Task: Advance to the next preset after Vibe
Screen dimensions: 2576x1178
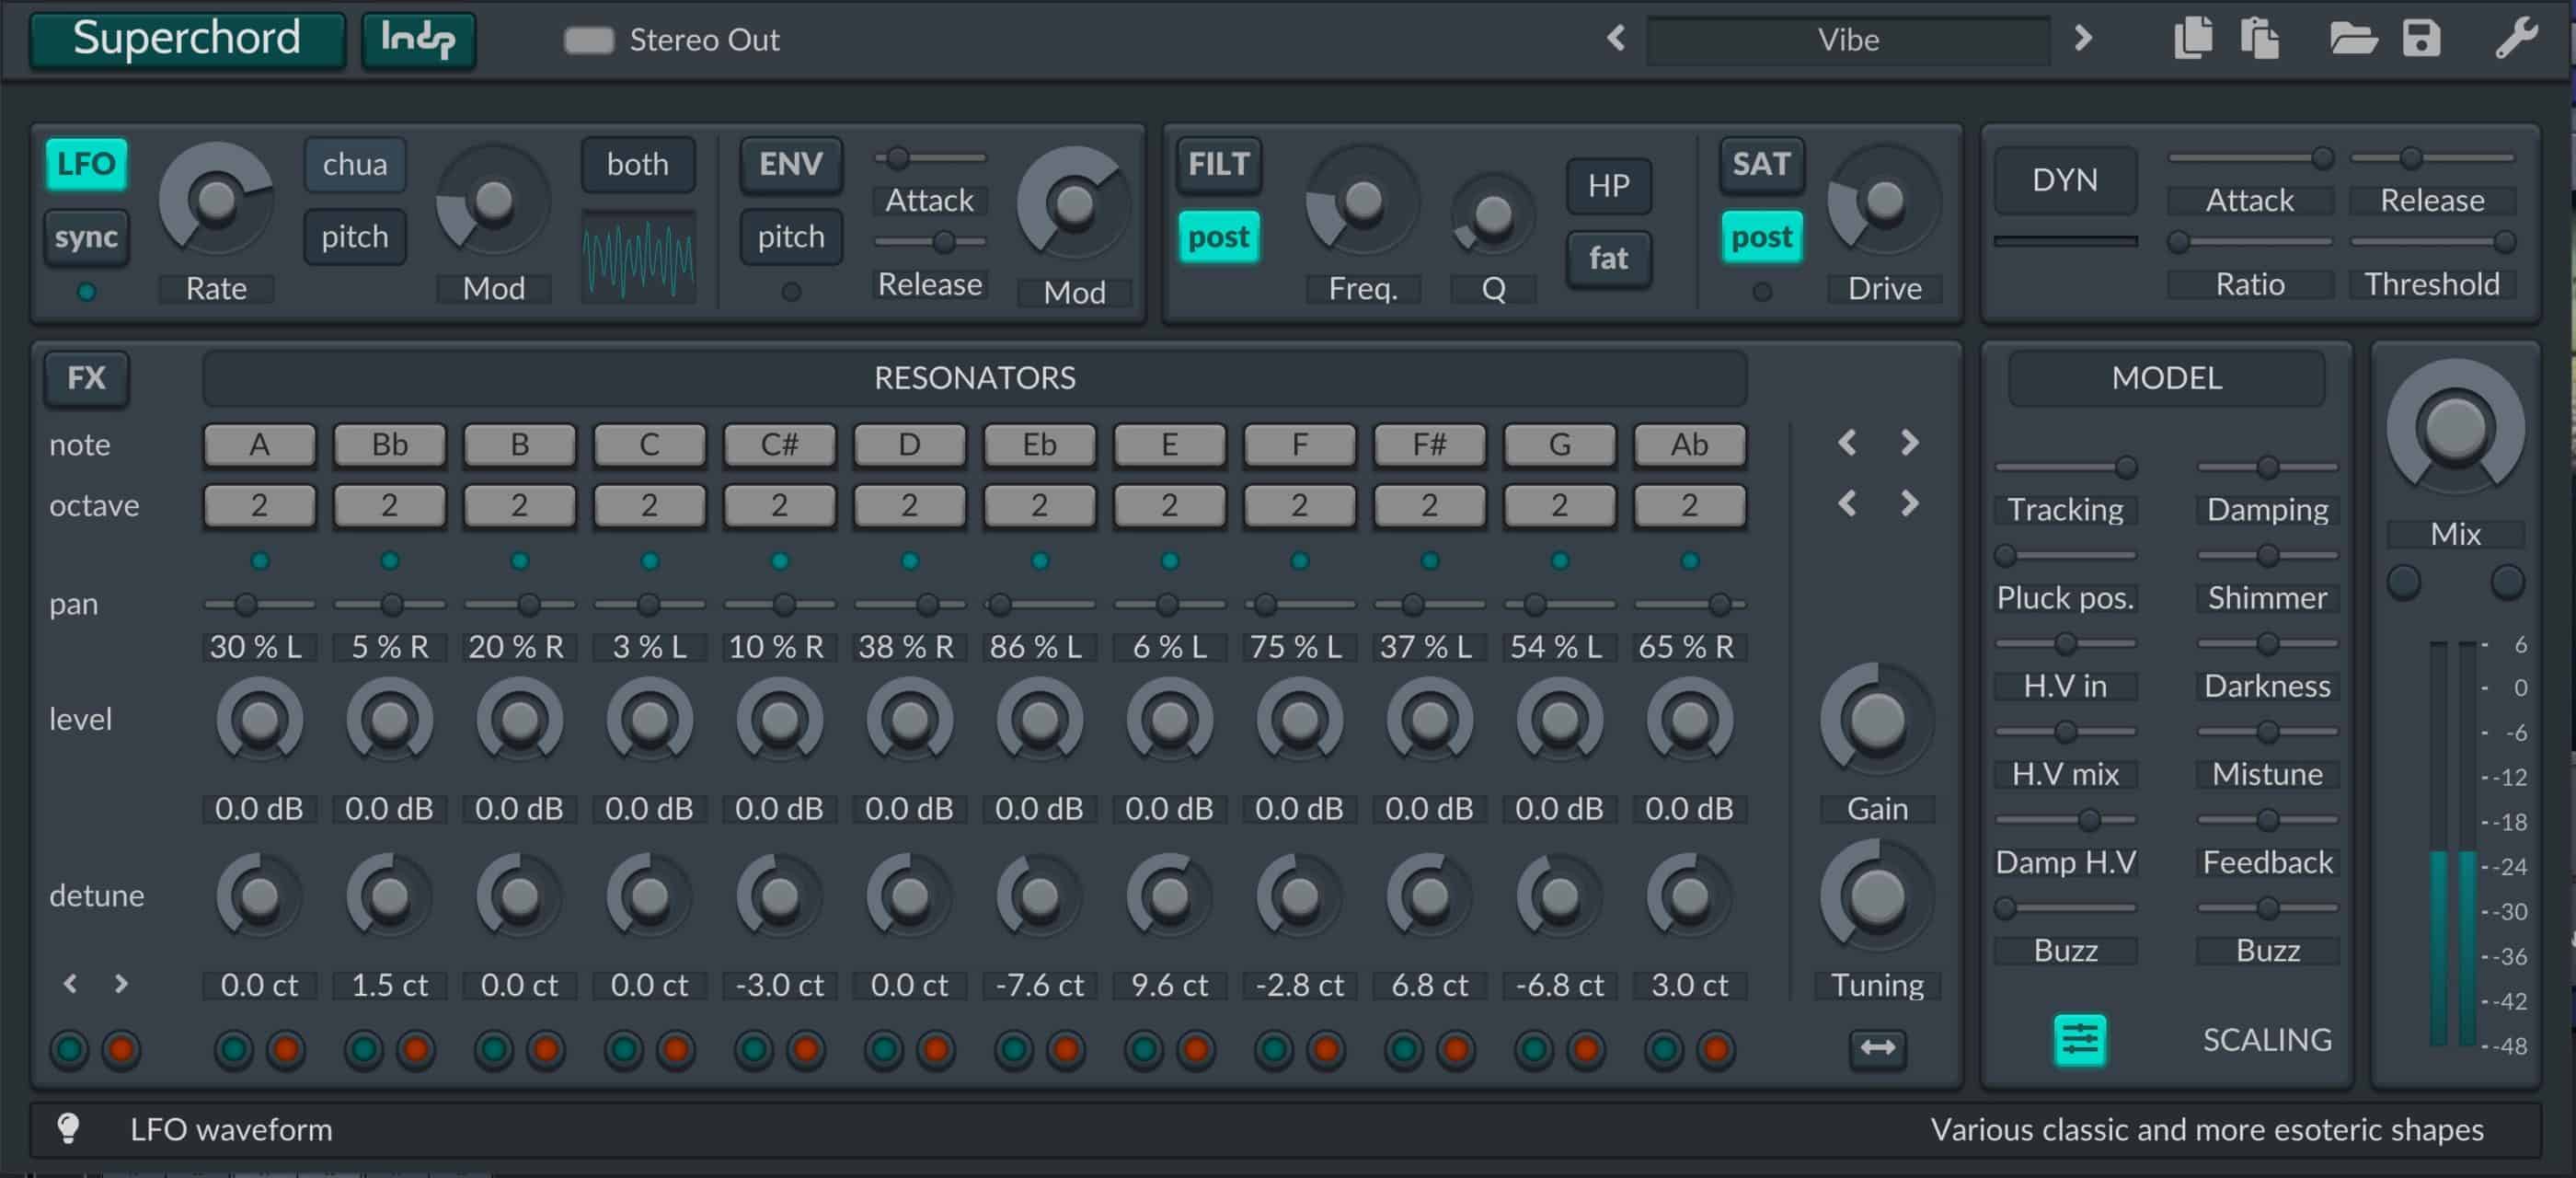Action: [x=2084, y=40]
